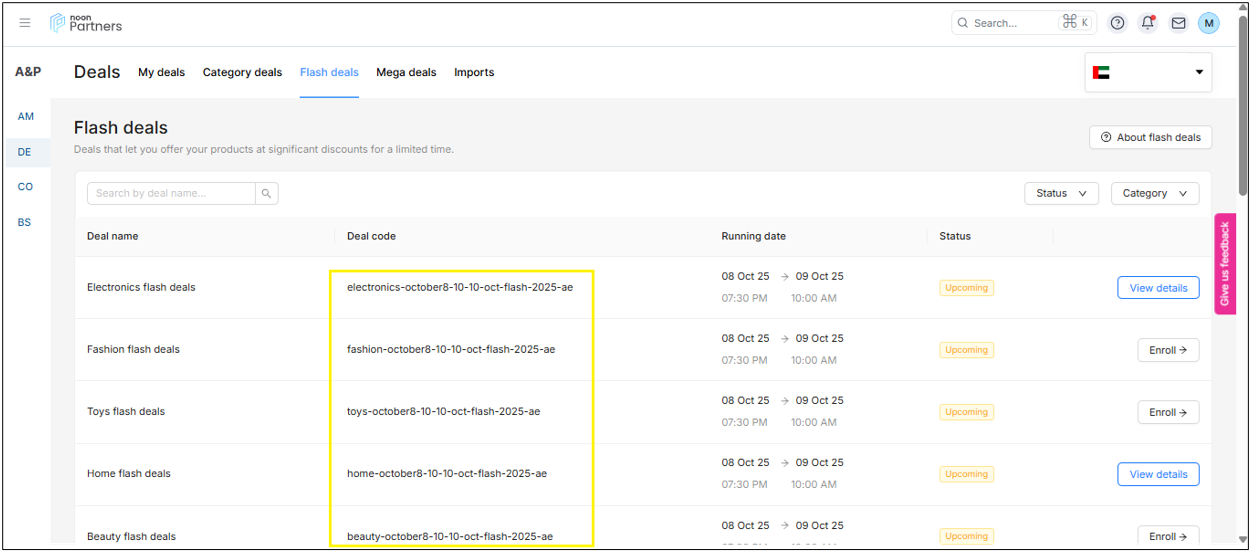Screen dimensions: 1251x553
Task: Open the user profile avatar M
Action: (x=1208, y=23)
